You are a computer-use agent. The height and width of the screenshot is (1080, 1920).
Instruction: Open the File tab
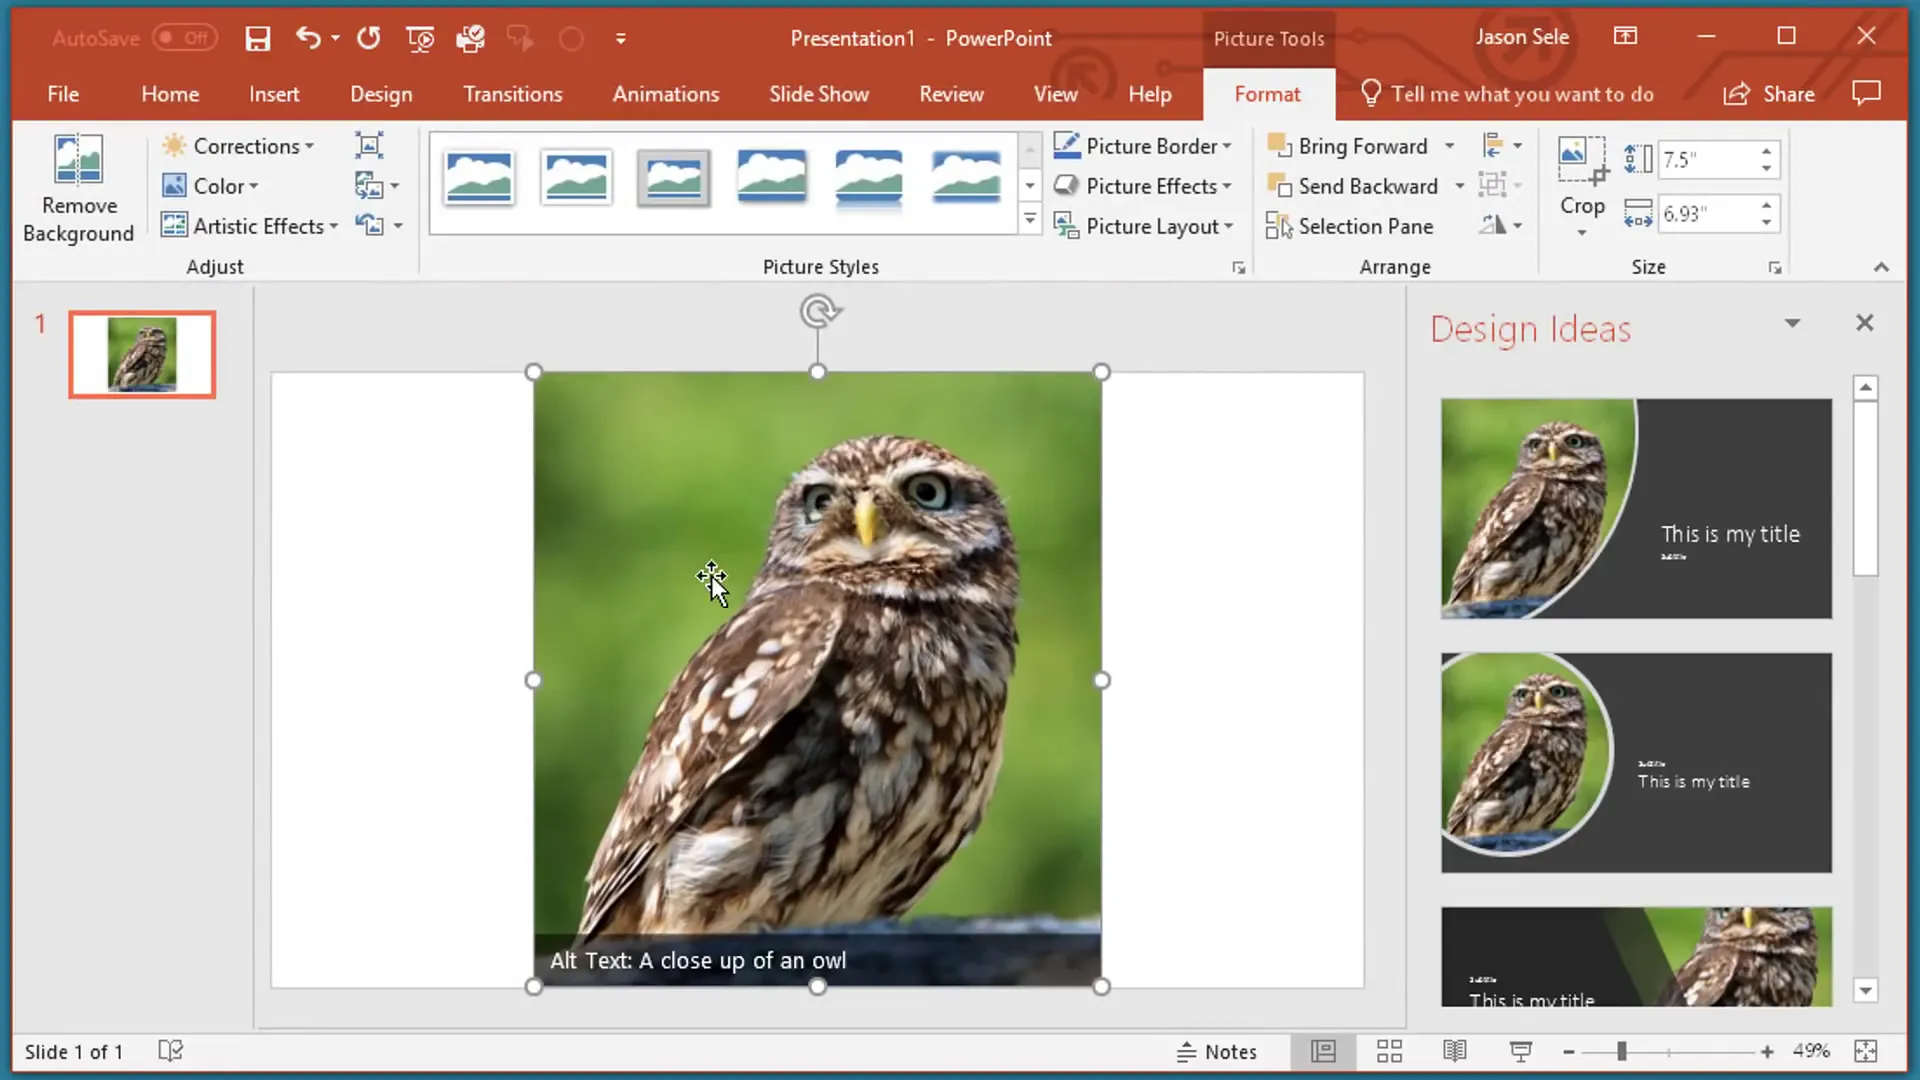(63, 94)
